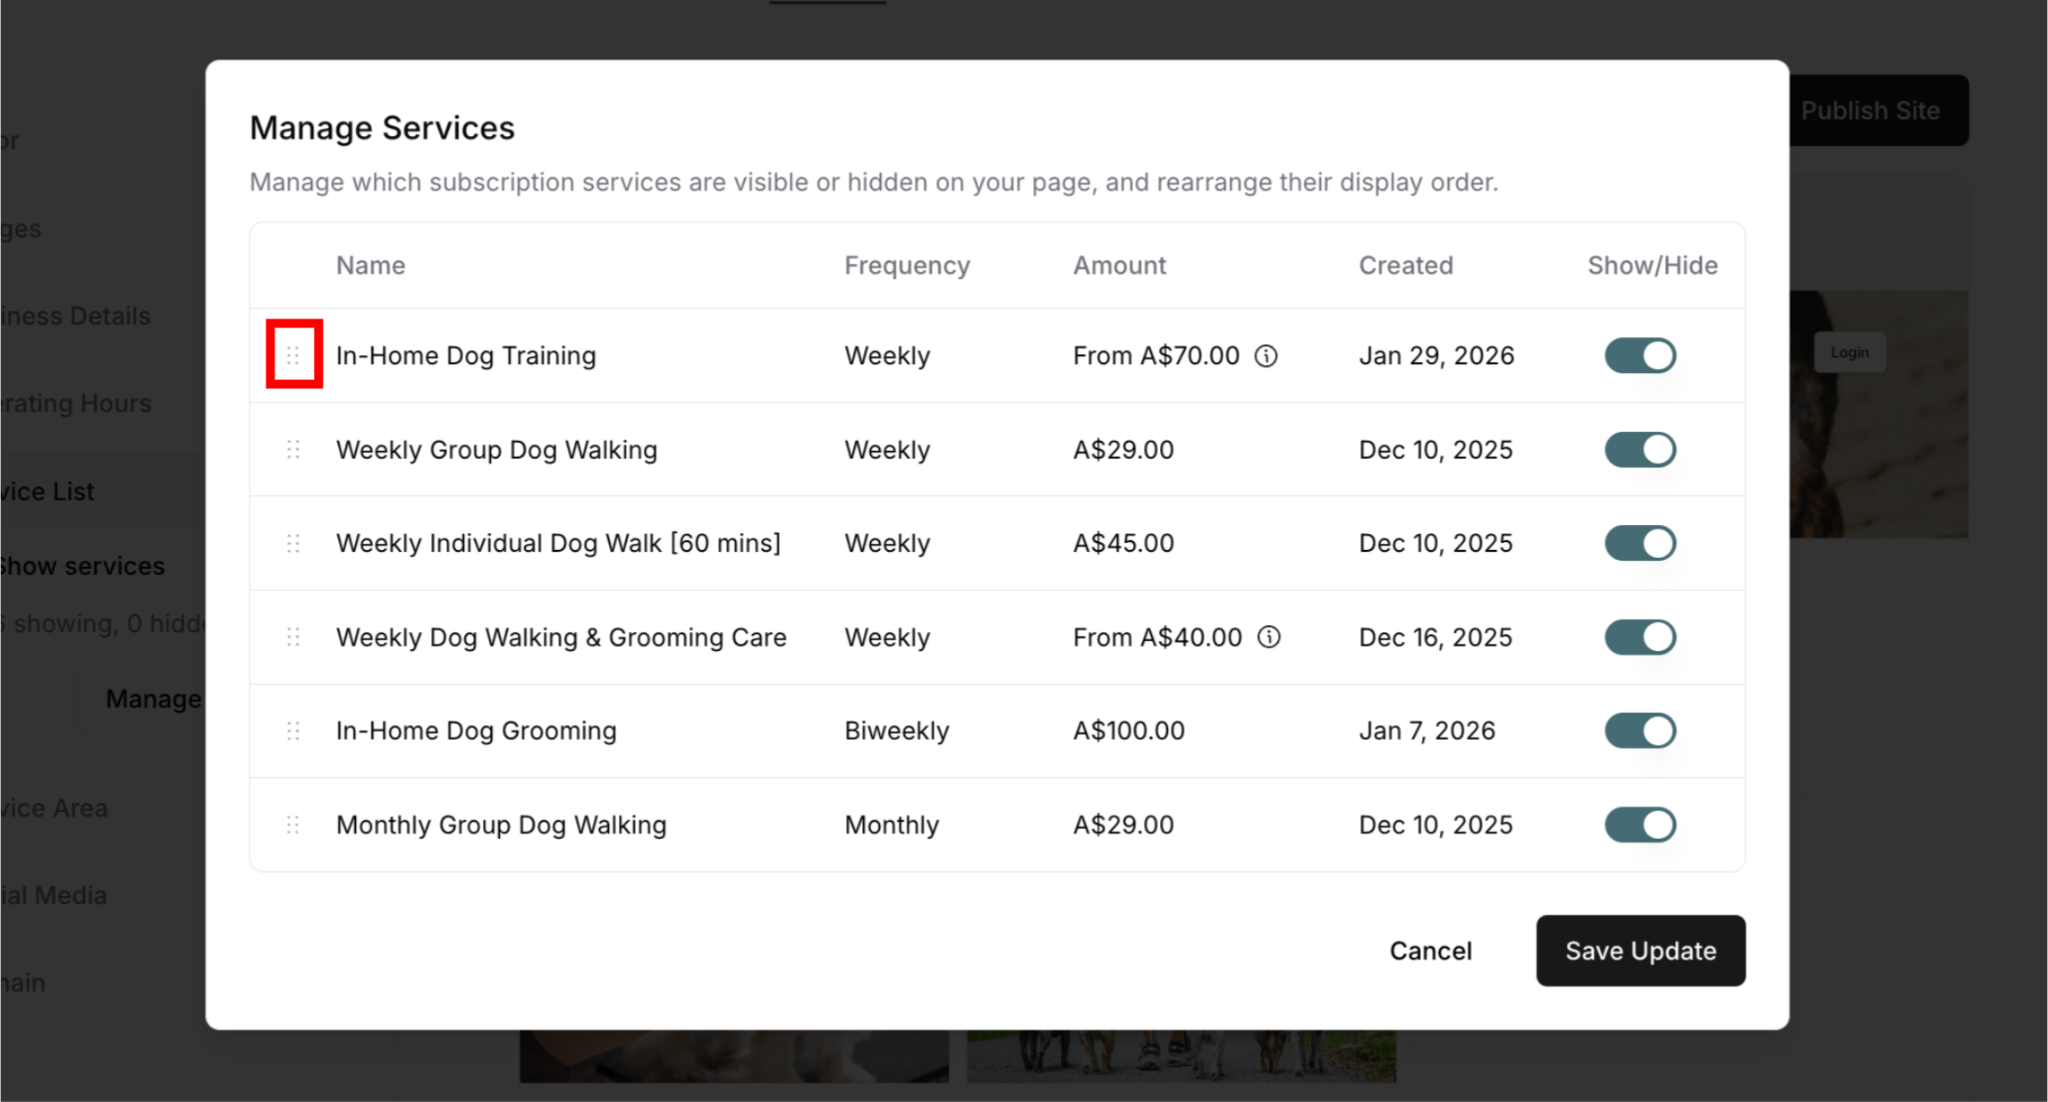
Task: Click drag handle for In-Home Dog Training
Action: tap(293, 355)
